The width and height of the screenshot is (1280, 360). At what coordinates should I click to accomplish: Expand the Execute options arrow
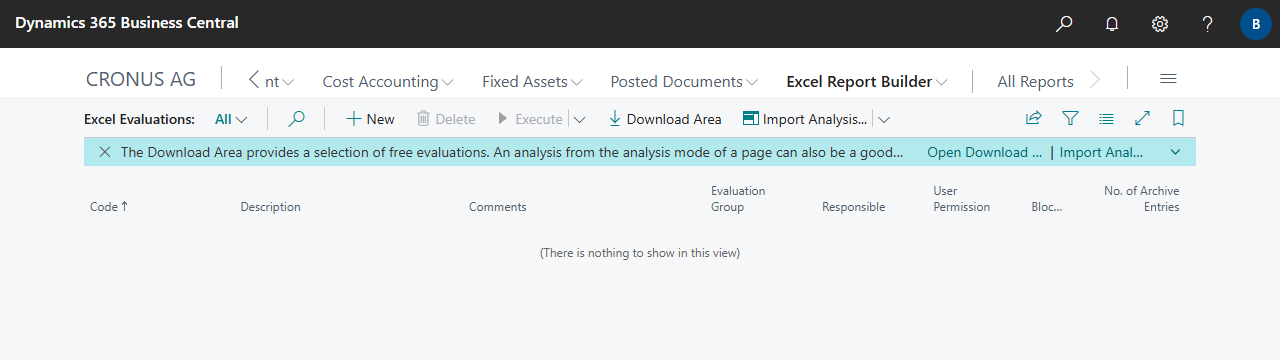(579, 119)
